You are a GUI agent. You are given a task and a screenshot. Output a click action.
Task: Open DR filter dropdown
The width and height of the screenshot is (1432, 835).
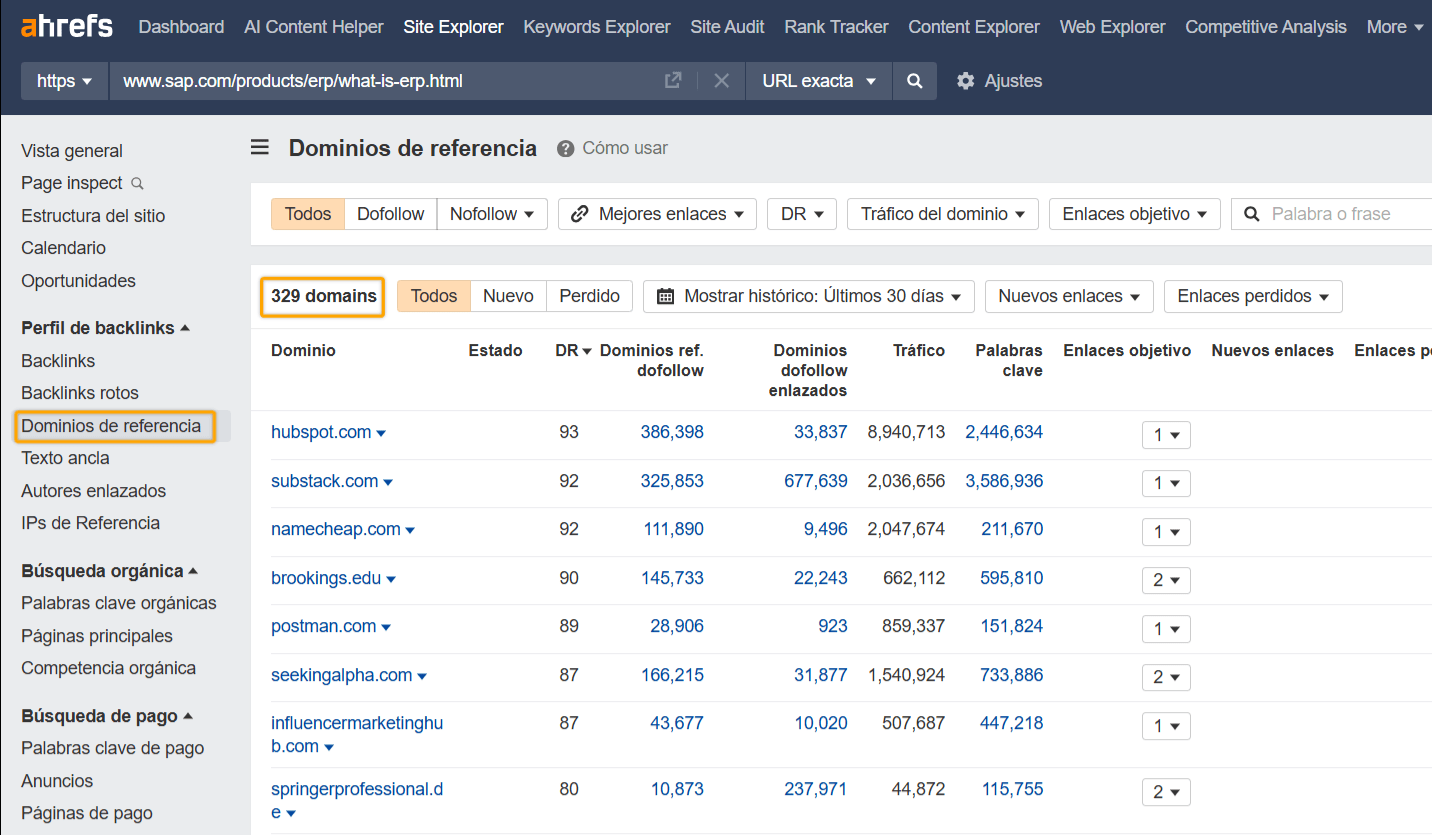point(802,214)
